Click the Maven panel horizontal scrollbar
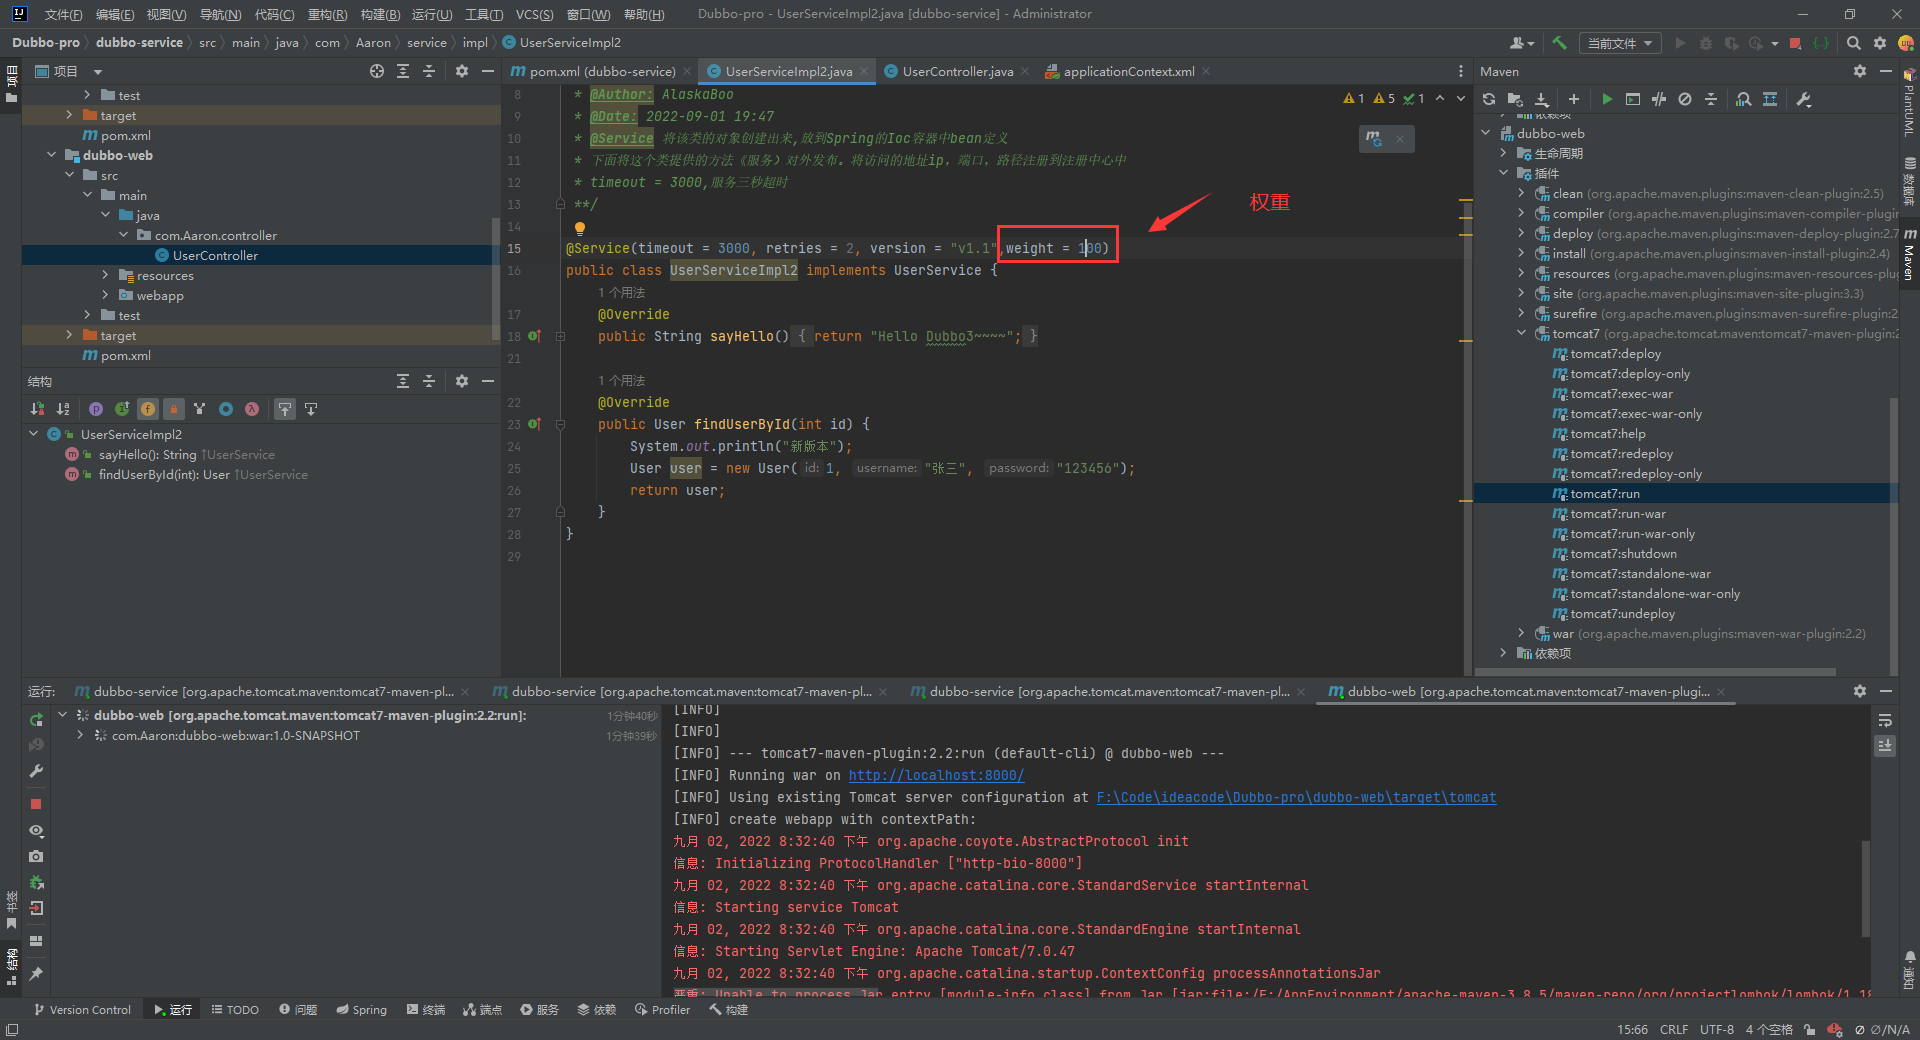 pyautogui.click(x=1655, y=672)
